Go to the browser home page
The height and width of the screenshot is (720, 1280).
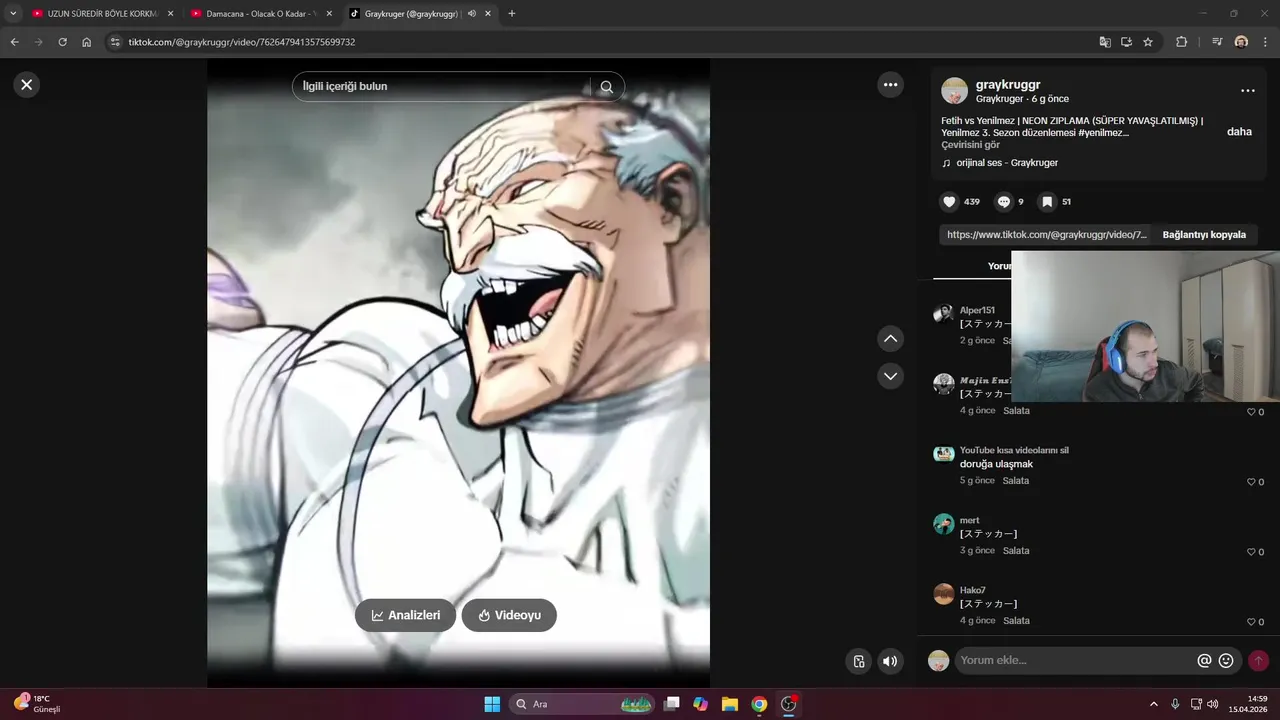[x=87, y=42]
